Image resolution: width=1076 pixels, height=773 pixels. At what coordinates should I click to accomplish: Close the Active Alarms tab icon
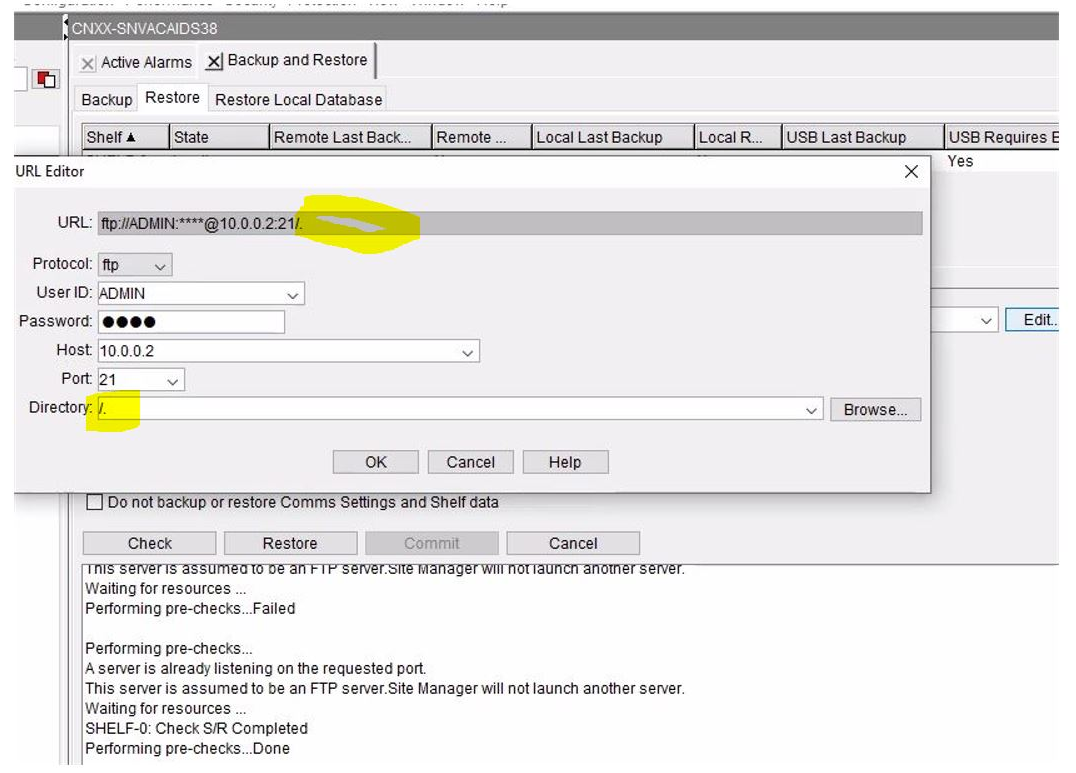pos(88,63)
